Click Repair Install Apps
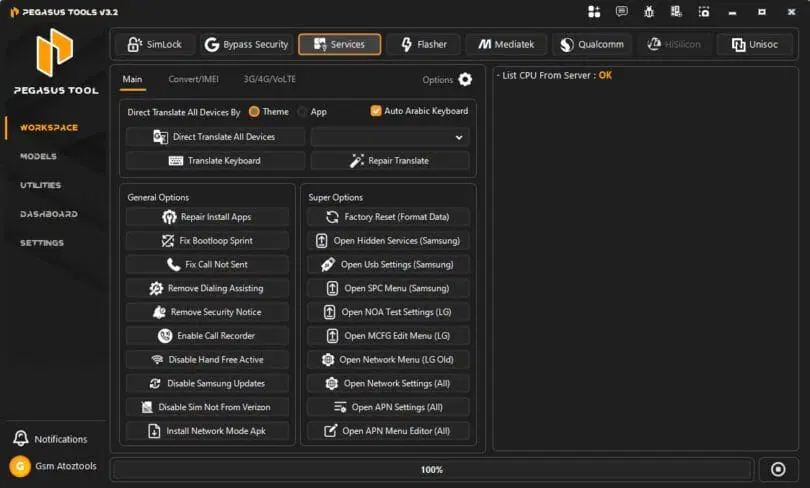Screen dimensions: 810x488 (207, 217)
